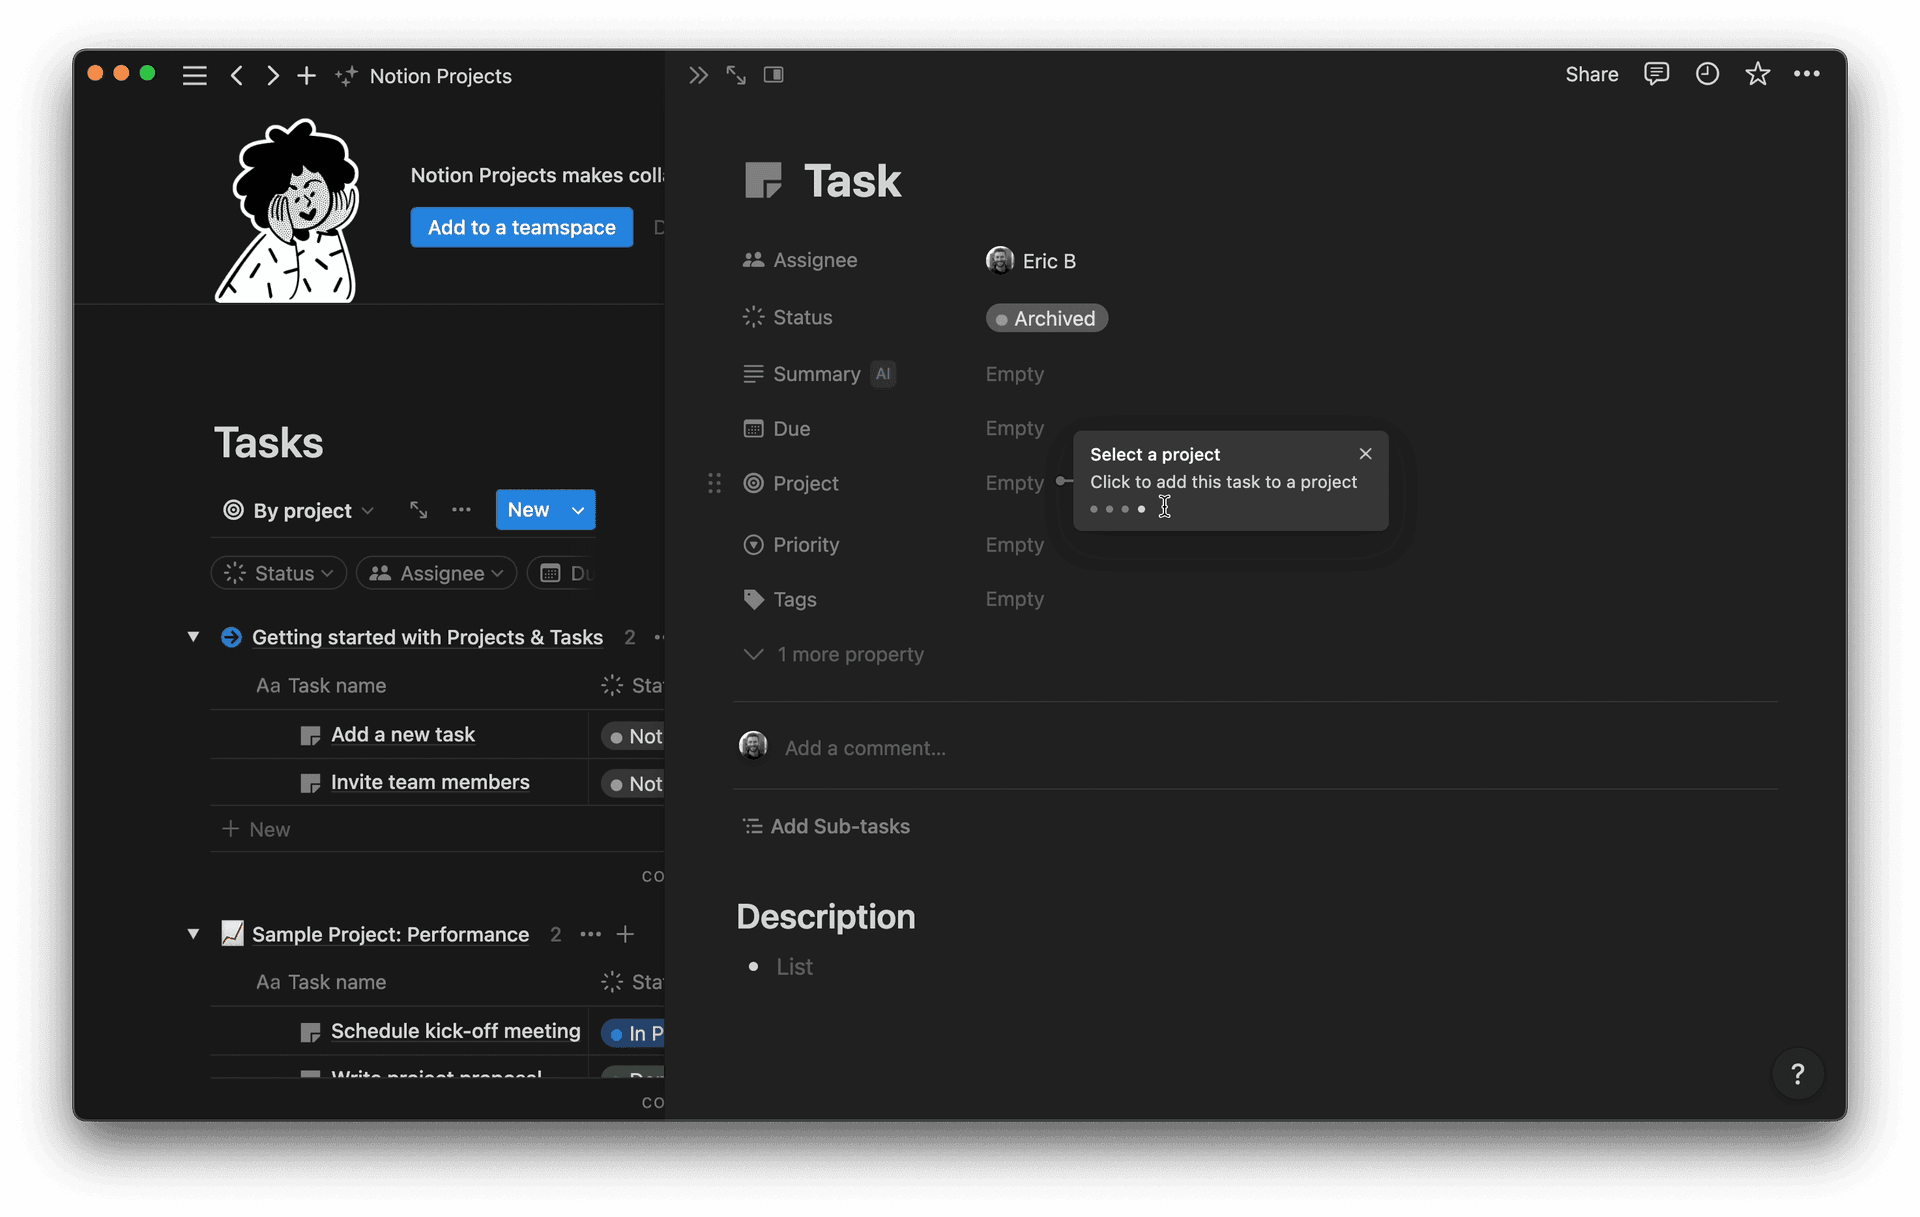Open the top-right three-dots page menu
Screen dimensions: 1920x1217
[x=1806, y=74]
